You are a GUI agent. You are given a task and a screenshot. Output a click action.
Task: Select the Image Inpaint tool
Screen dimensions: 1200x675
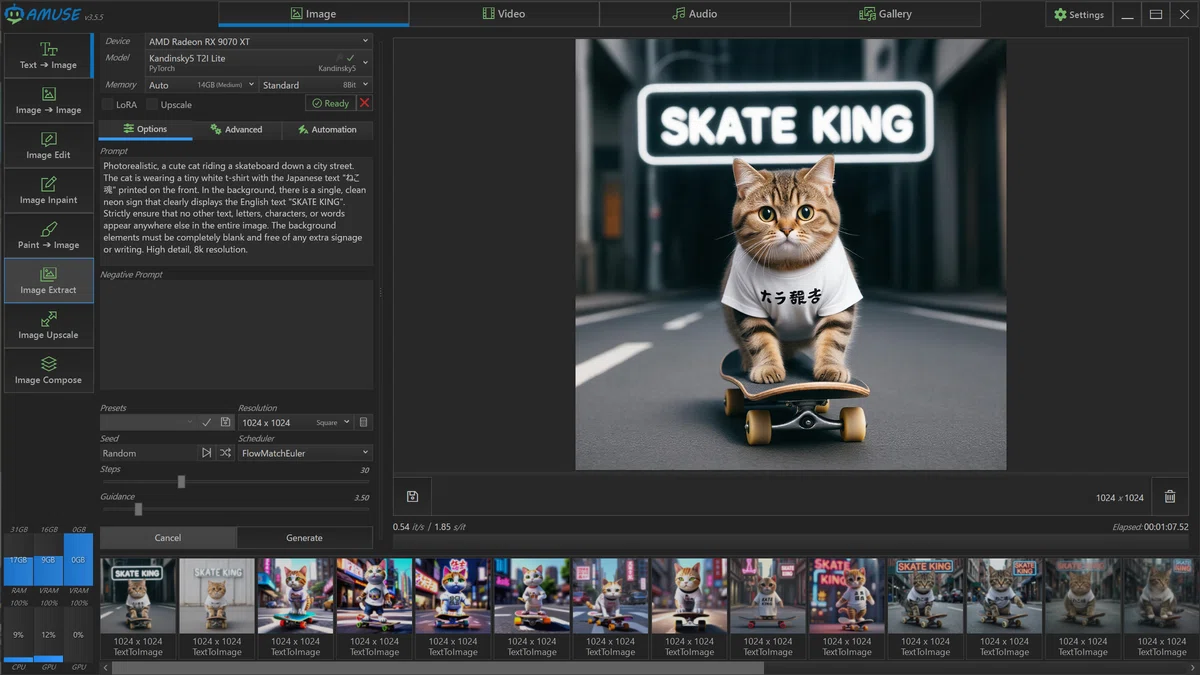tap(48, 191)
